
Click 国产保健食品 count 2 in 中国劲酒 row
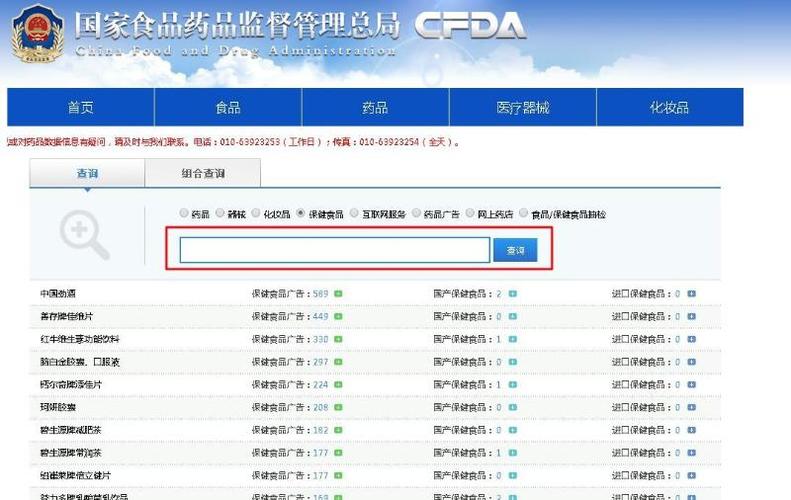tap(499, 294)
